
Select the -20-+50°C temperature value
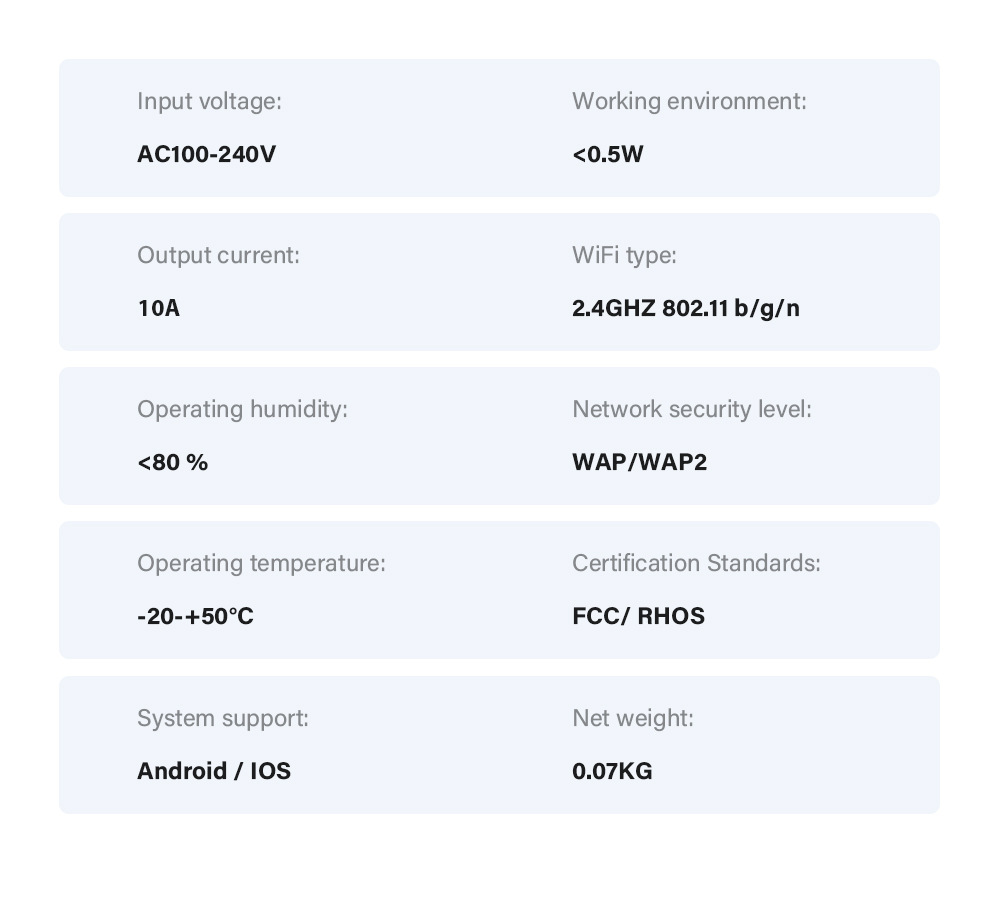pyautogui.click(x=195, y=616)
